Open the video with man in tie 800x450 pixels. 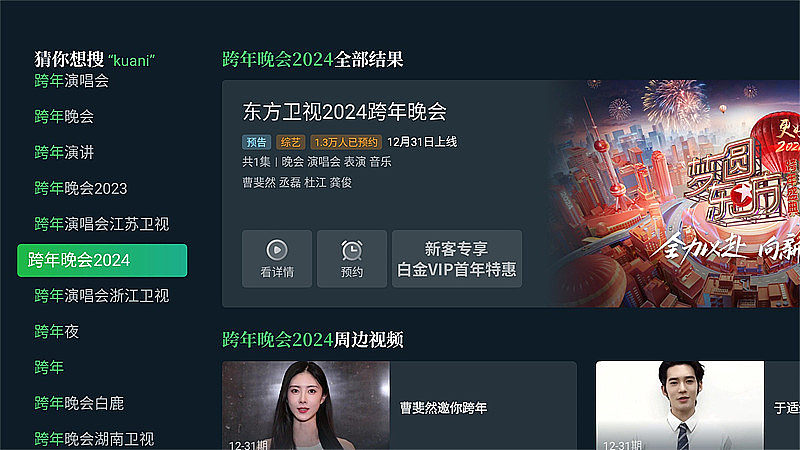coord(680,406)
